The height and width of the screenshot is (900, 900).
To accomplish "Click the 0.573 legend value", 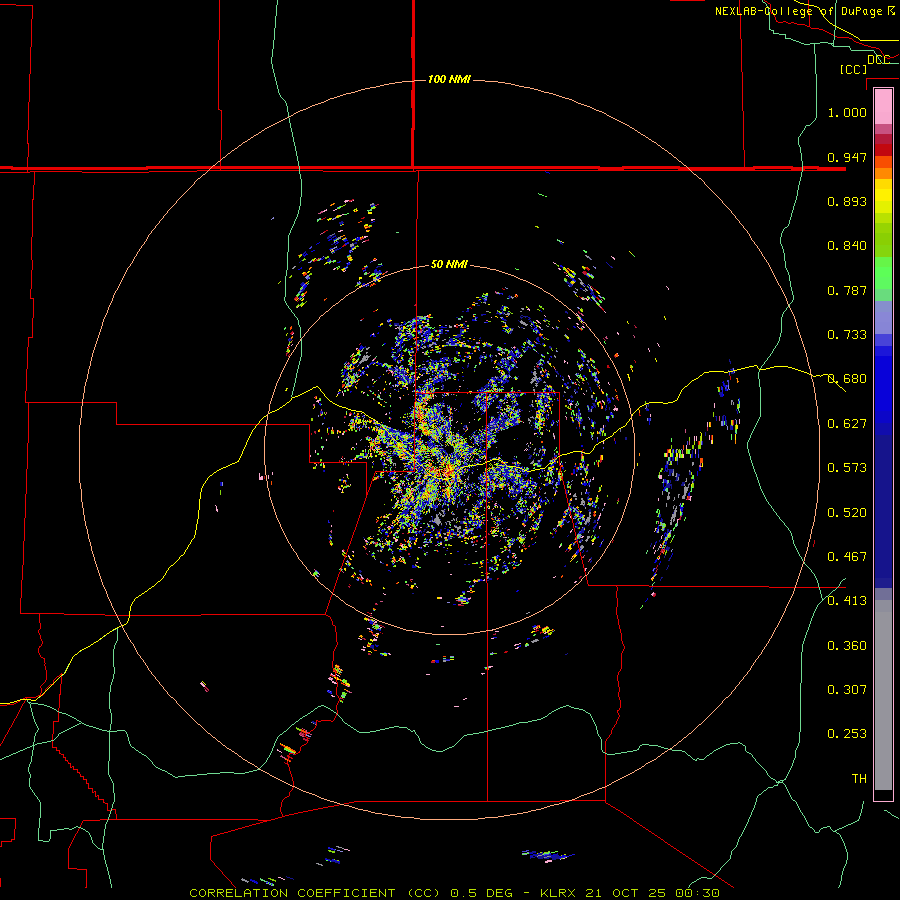I will pos(847,468).
